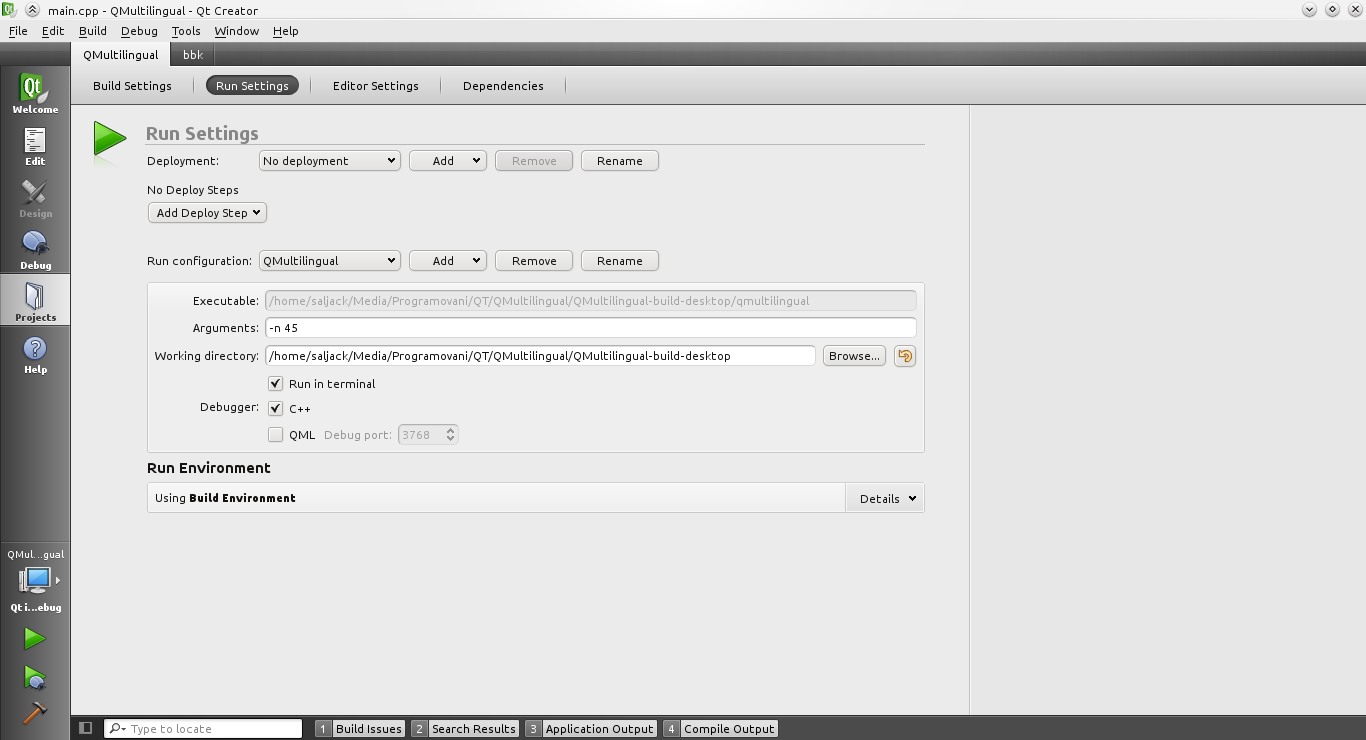The height and width of the screenshot is (740, 1366).
Task: Toggle sidebar icon in status bar
Action: point(86,728)
